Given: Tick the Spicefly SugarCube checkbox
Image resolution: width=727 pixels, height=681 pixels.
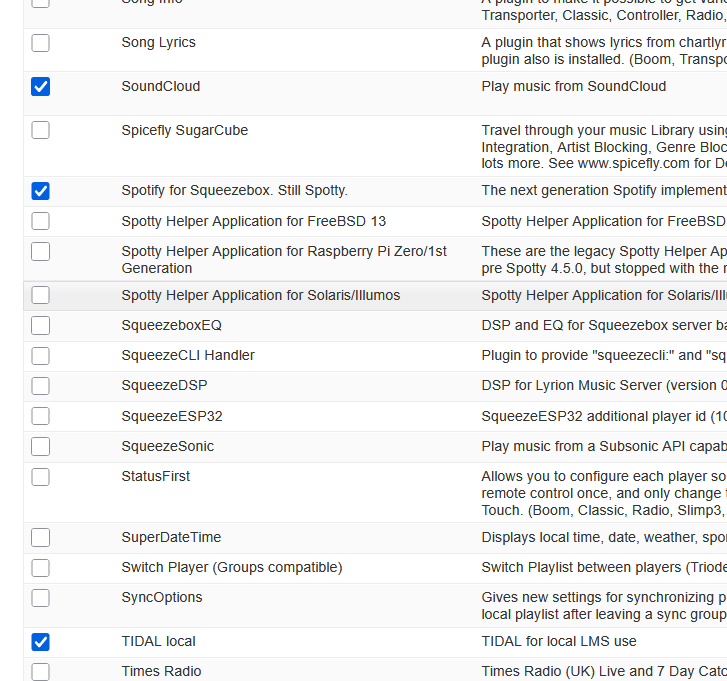Looking at the screenshot, I should tap(40, 130).
